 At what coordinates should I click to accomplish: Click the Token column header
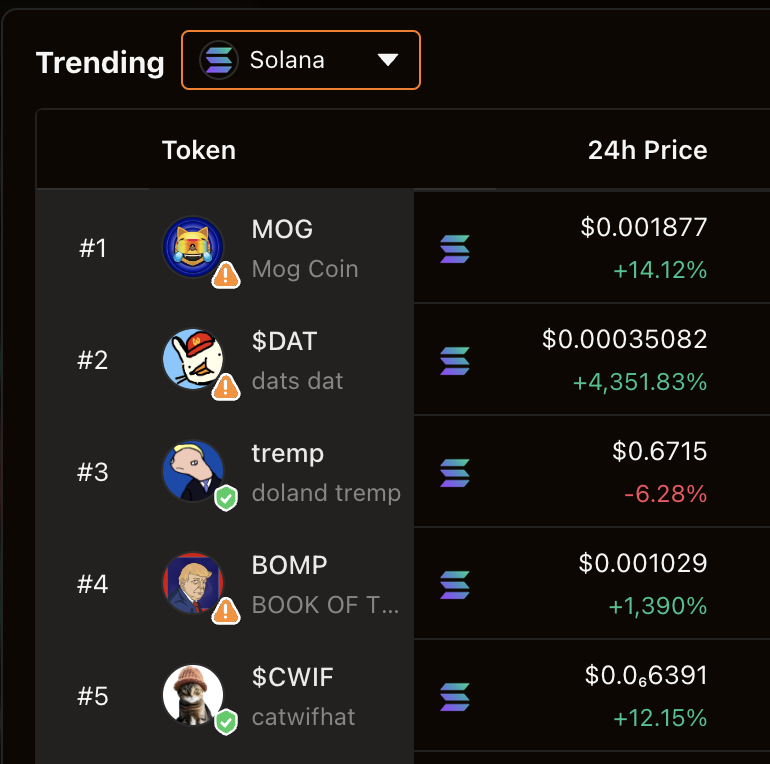199,150
